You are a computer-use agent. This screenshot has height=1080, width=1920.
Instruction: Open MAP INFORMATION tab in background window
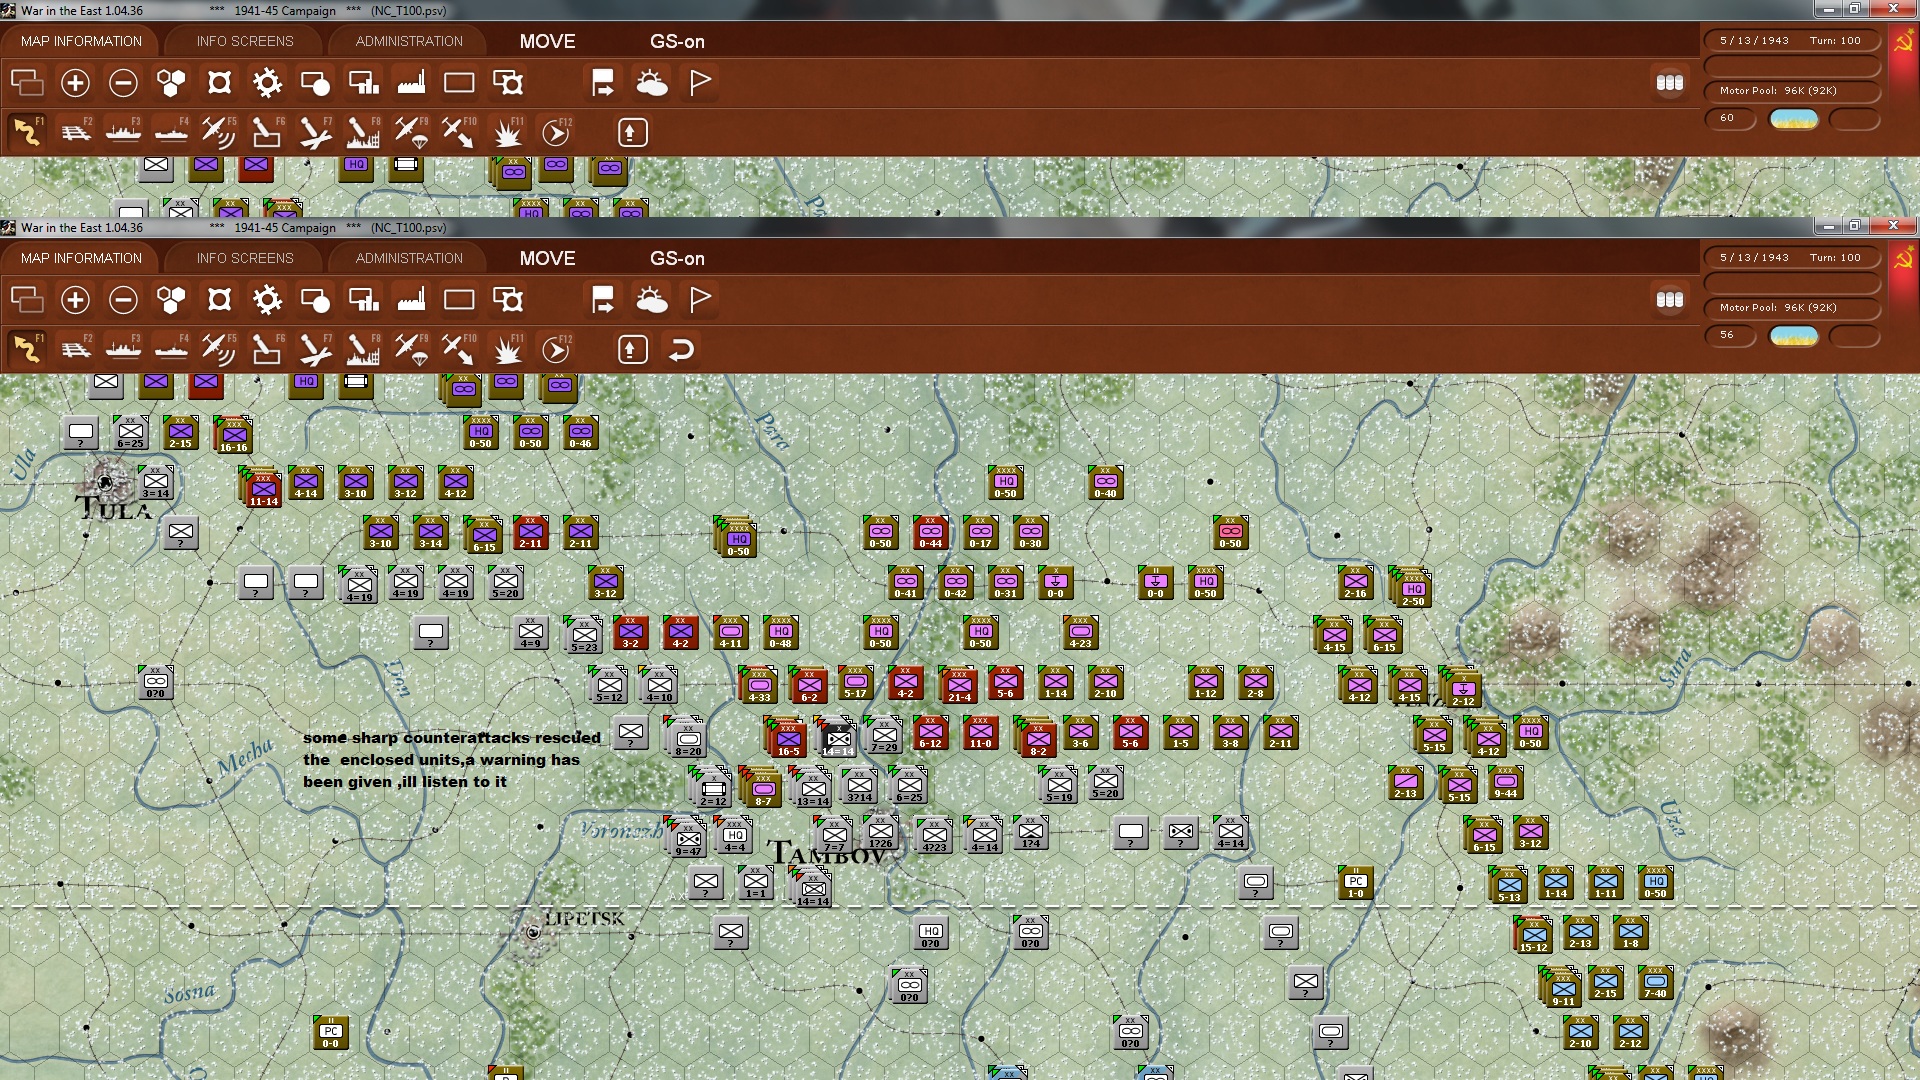point(81,41)
